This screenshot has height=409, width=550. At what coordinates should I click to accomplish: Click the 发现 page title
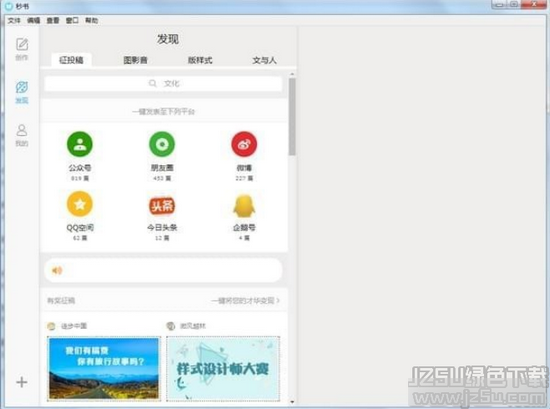tap(168, 39)
